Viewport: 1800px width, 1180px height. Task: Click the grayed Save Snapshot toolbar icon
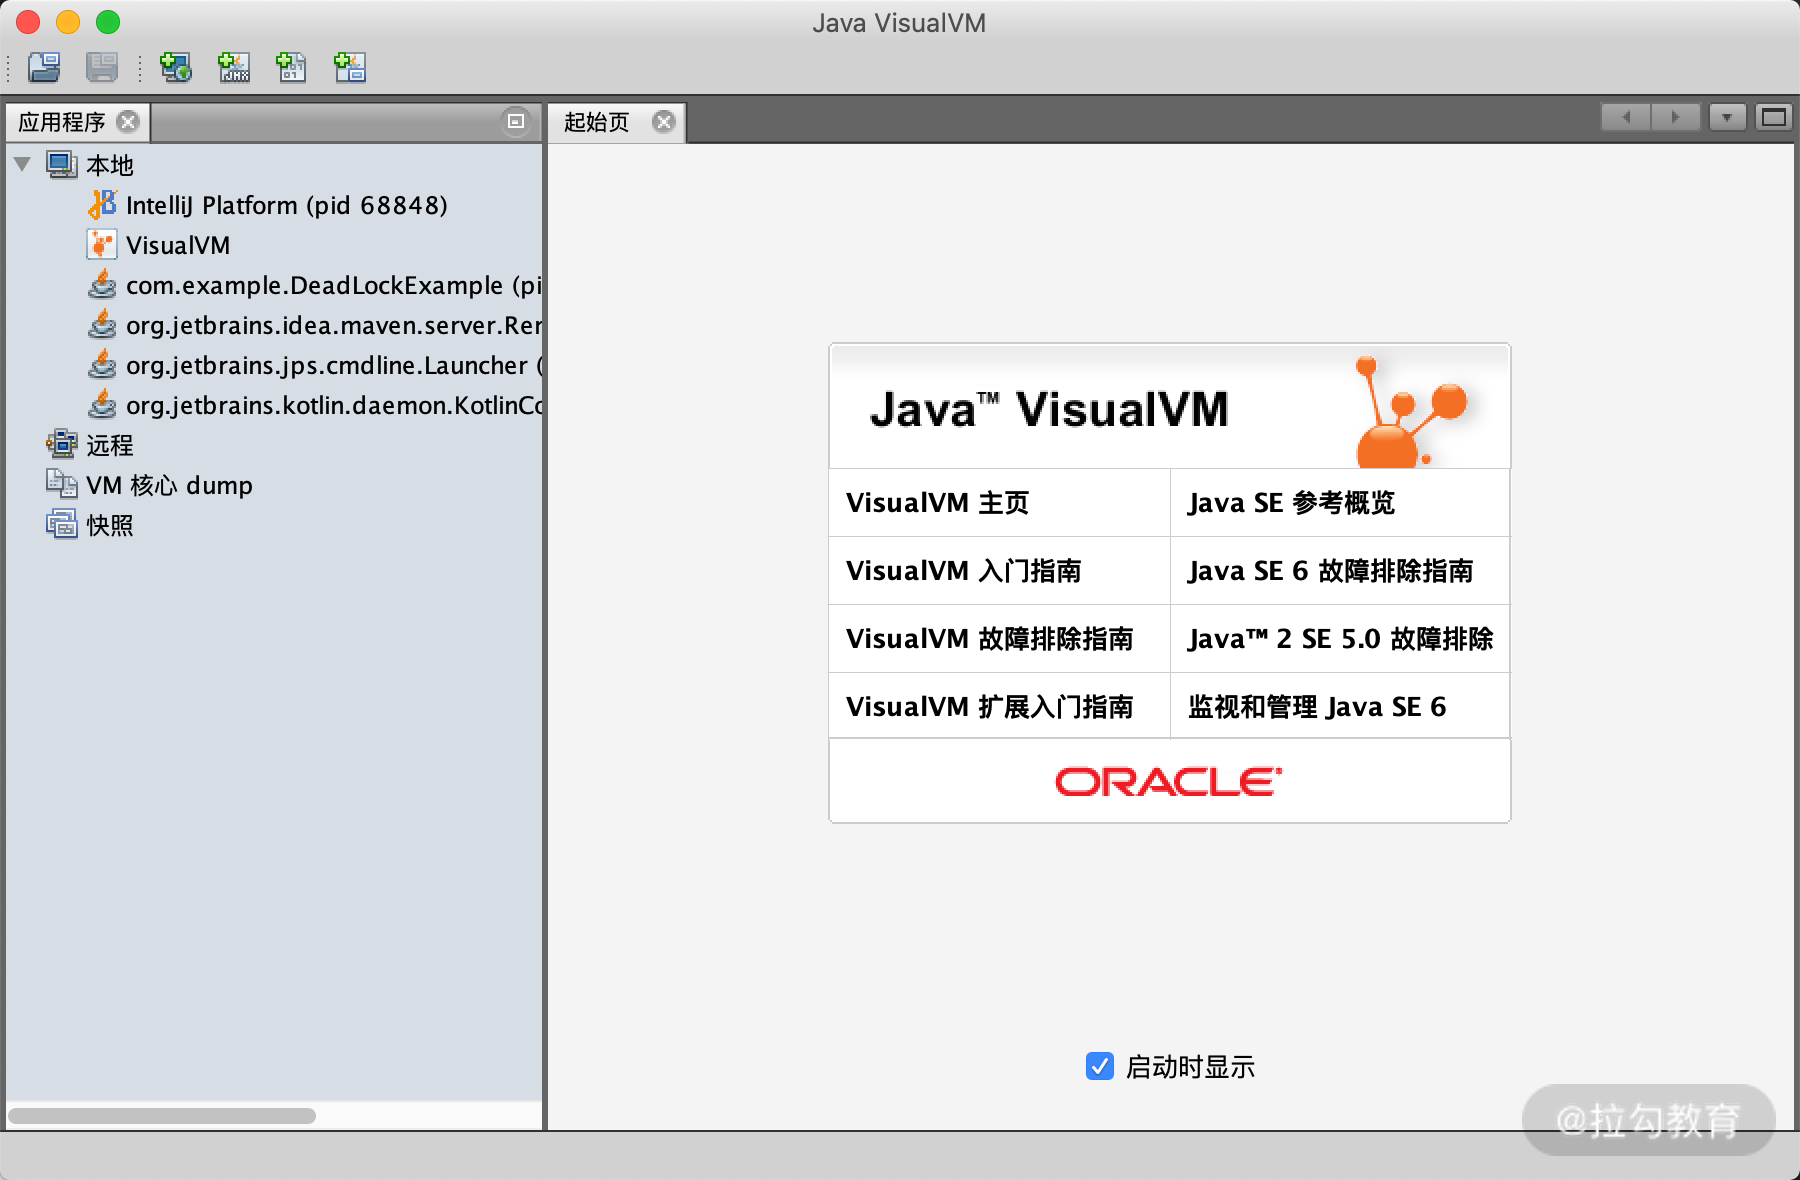tap(102, 67)
